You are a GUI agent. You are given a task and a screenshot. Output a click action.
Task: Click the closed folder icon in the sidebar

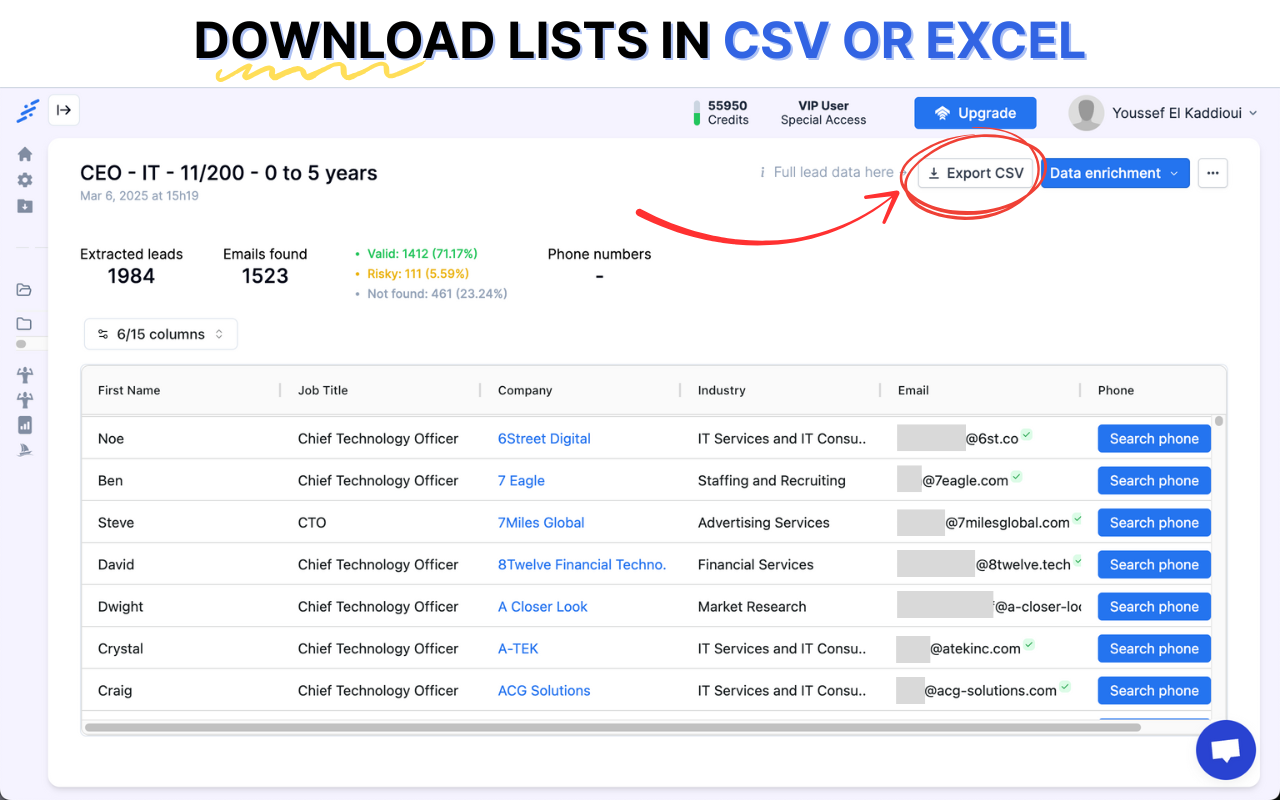point(24,323)
